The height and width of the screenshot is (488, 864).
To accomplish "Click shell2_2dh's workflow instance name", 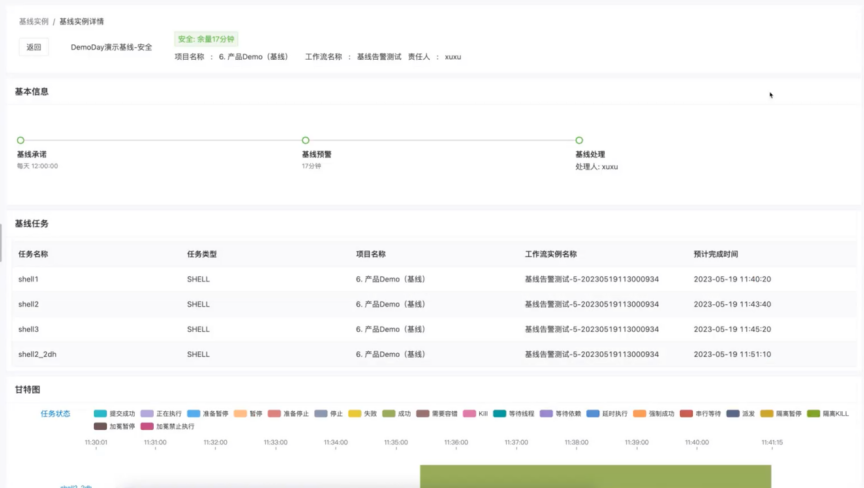I will [x=592, y=354].
